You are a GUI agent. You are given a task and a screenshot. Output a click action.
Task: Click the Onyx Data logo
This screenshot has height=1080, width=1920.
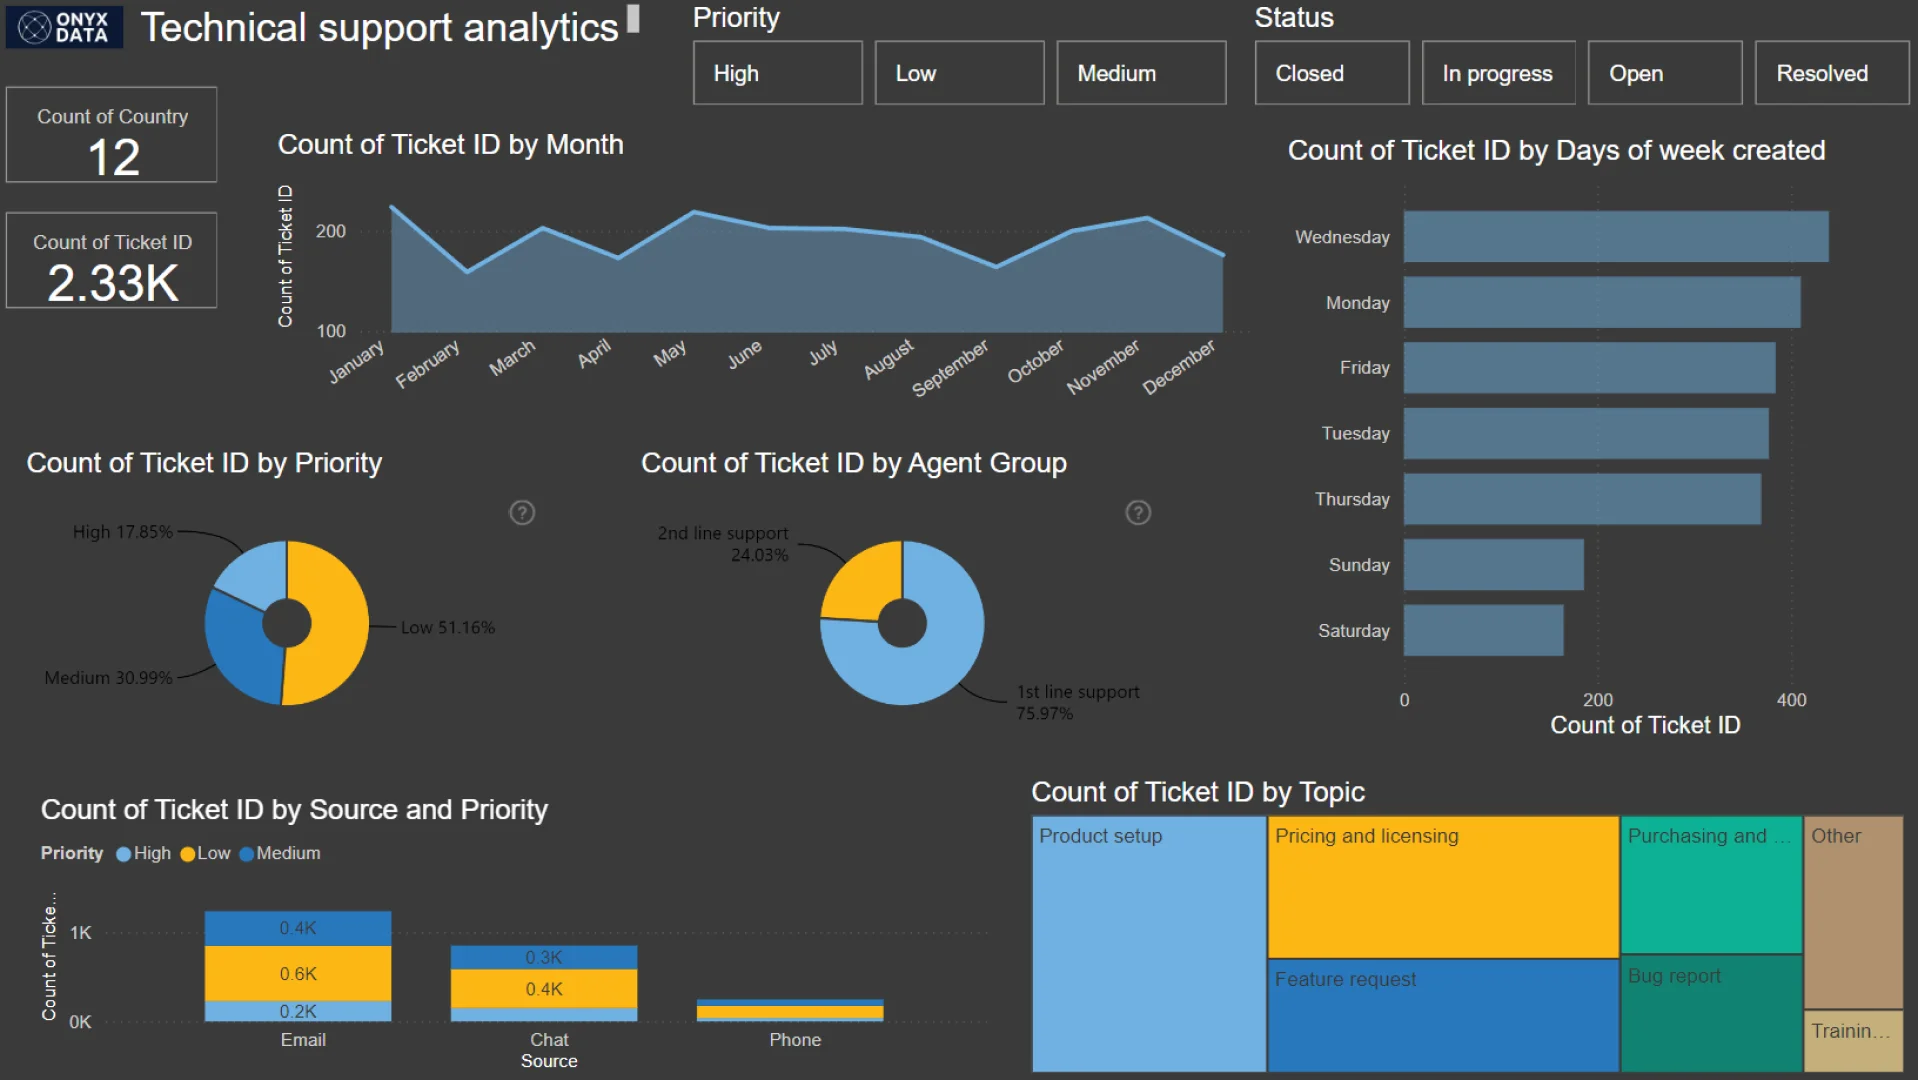pos(64,27)
